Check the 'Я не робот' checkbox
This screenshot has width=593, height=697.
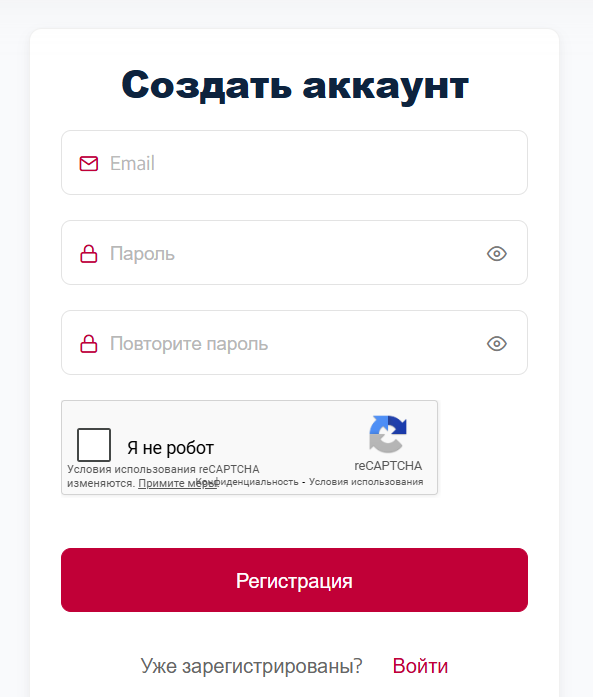tap(94, 445)
